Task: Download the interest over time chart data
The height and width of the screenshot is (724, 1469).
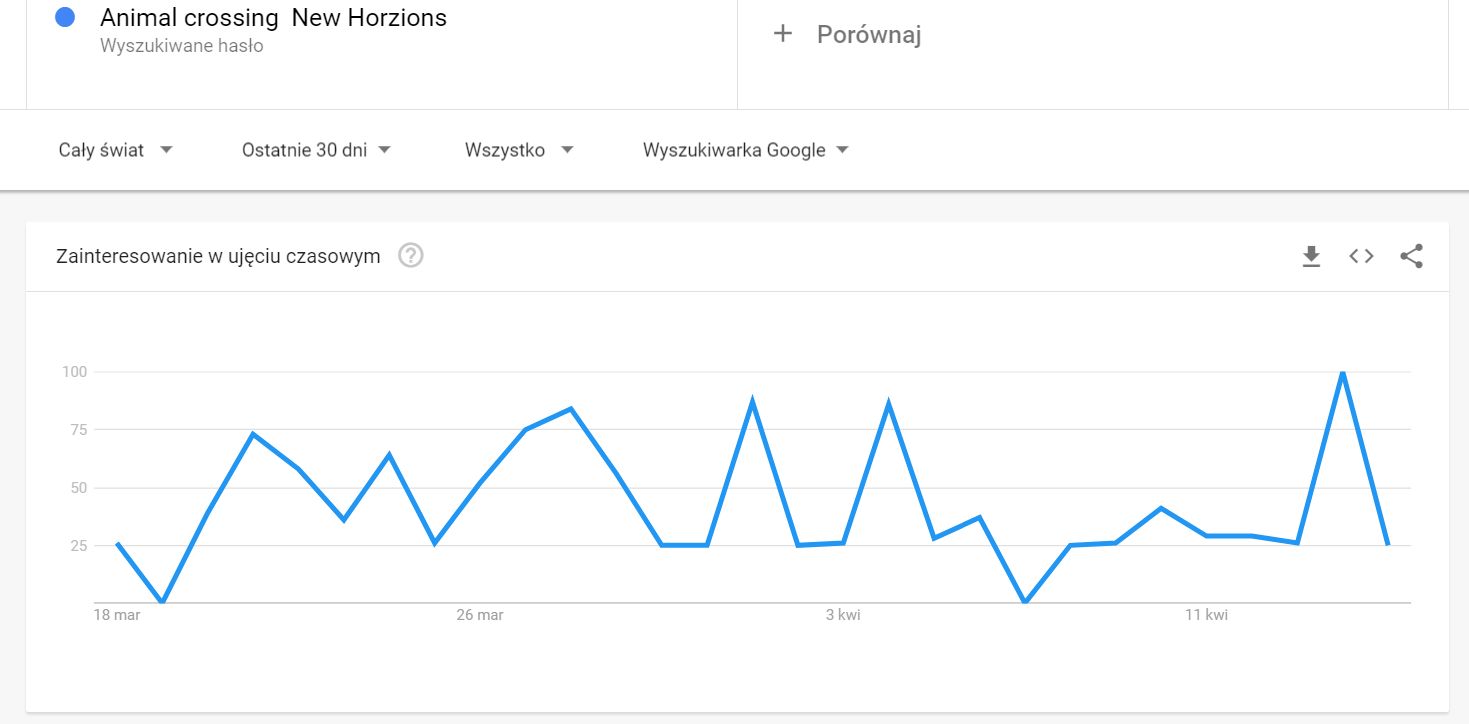Action: [1311, 257]
